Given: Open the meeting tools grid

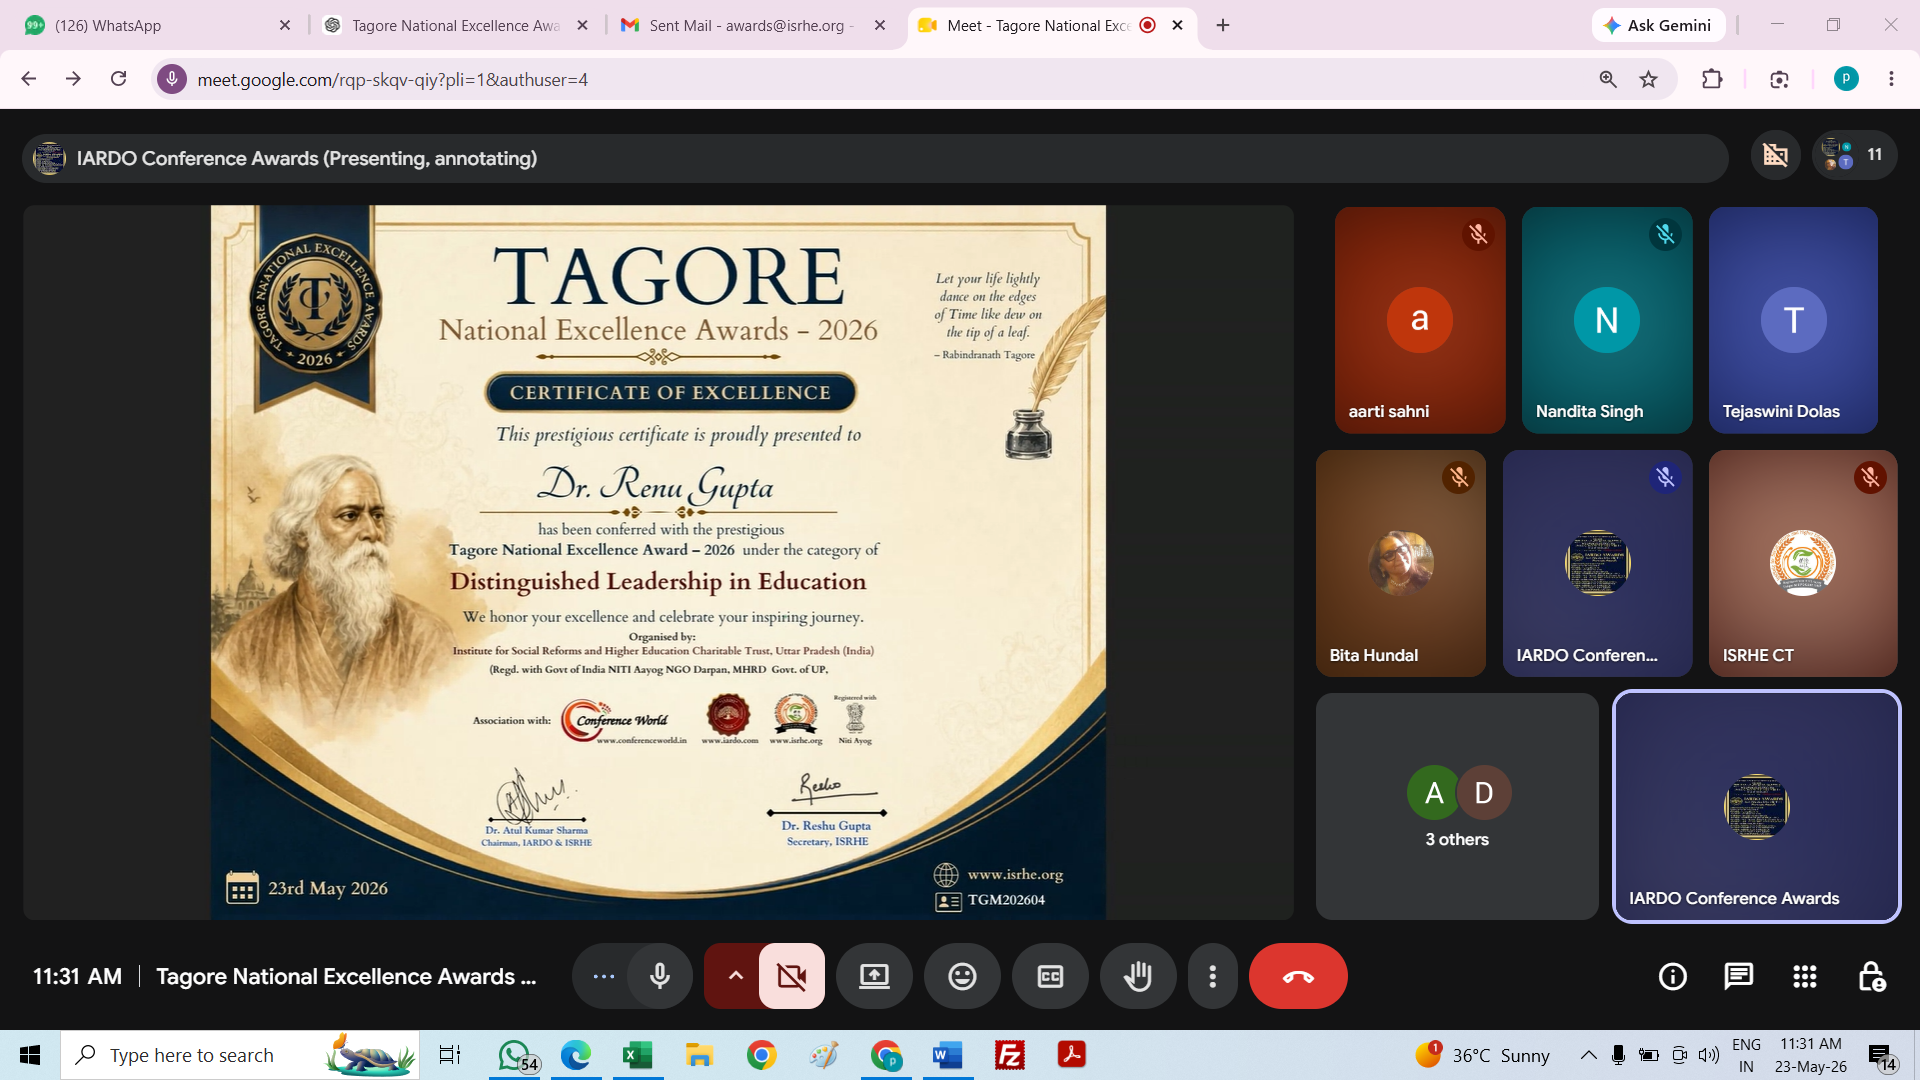Looking at the screenshot, I should (1805, 976).
